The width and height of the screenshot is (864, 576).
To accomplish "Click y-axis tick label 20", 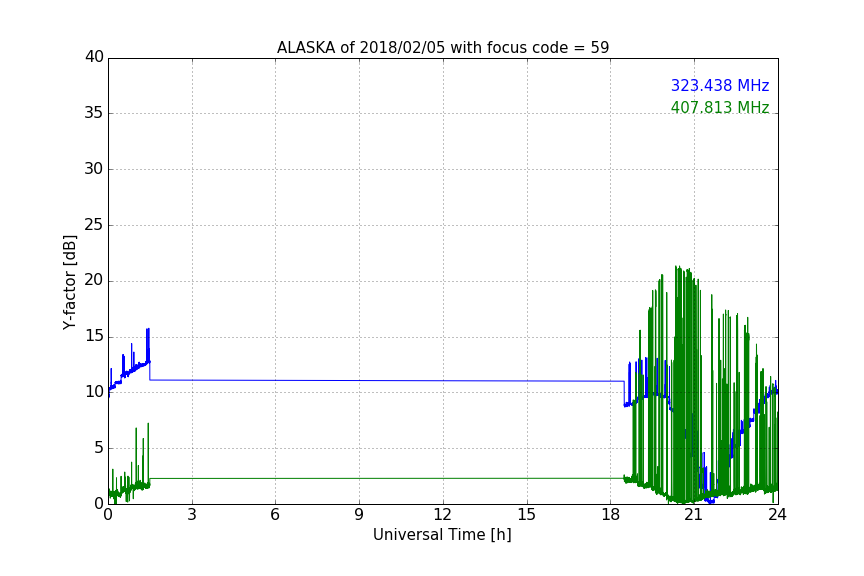I will tap(94, 281).
